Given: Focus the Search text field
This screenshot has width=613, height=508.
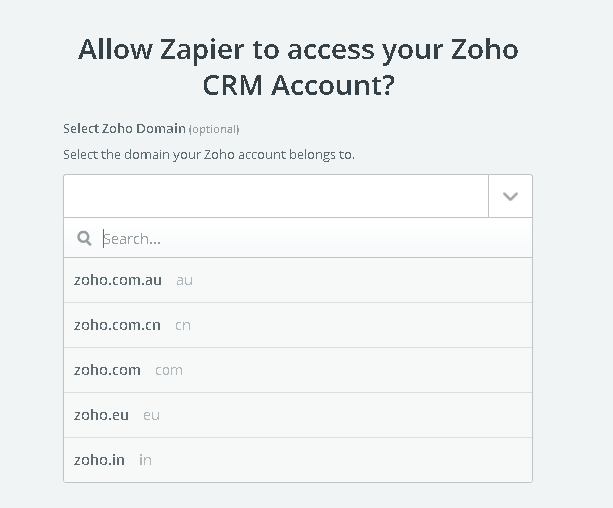Looking at the screenshot, I should pyautogui.click(x=310, y=238).
